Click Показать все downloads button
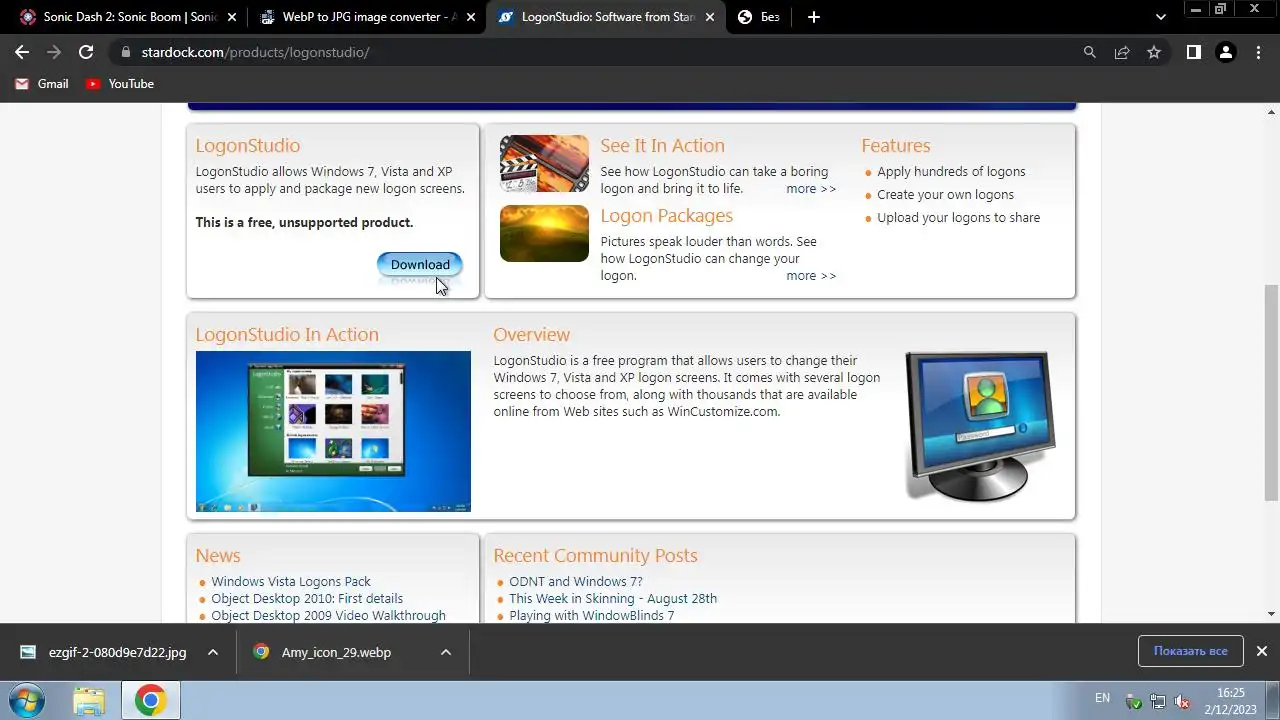The width and height of the screenshot is (1280, 720). coord(1190,651)
